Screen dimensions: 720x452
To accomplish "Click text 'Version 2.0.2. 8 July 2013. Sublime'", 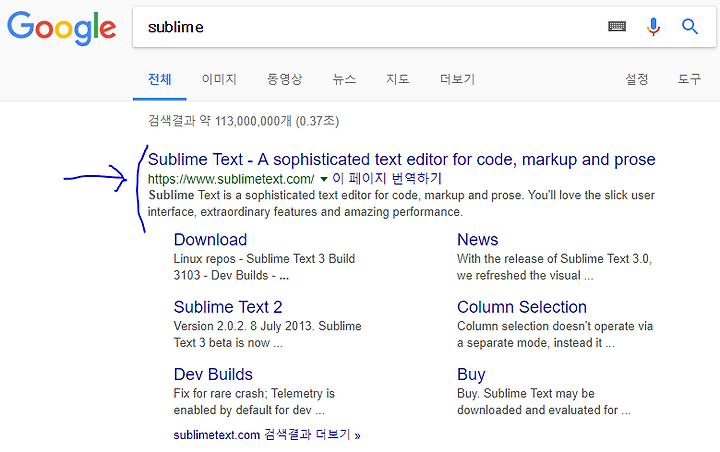I will coord(267,326).
